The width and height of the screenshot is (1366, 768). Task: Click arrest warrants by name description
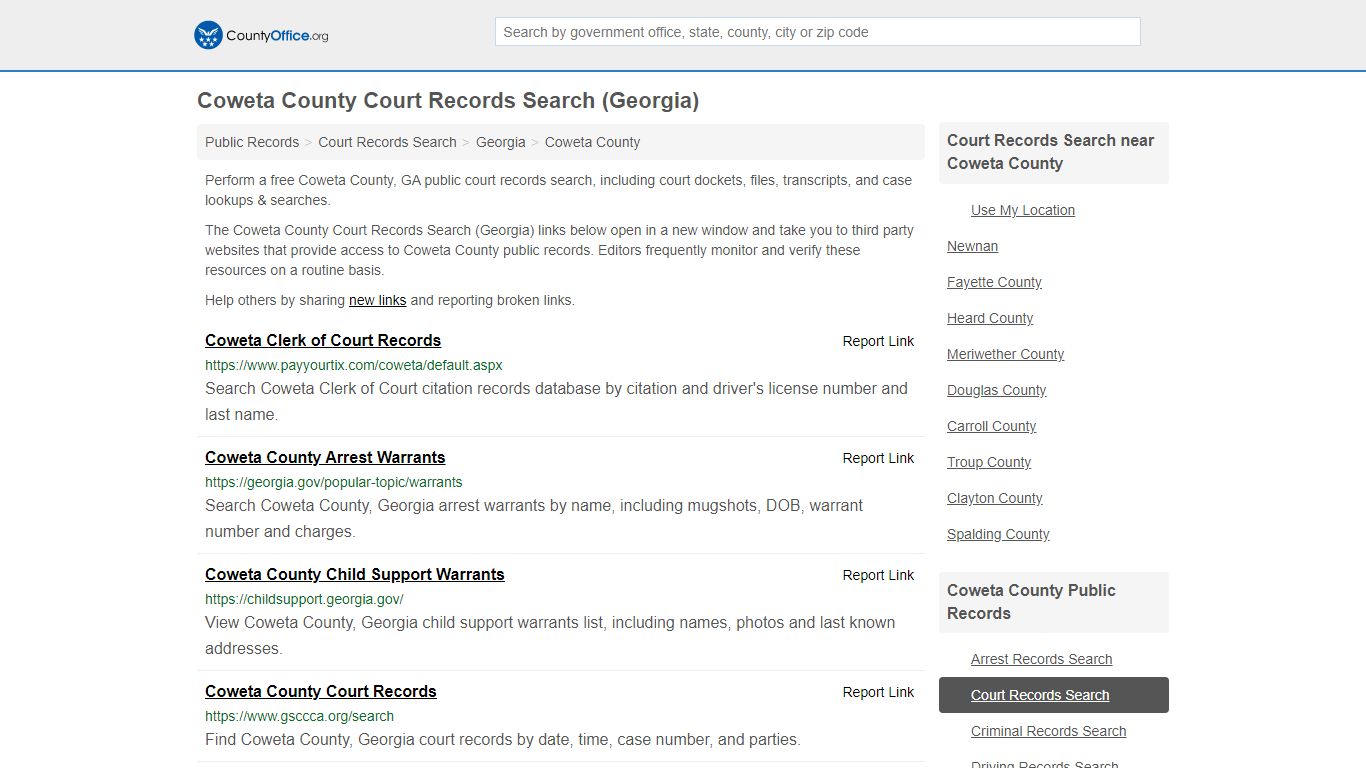534,518
